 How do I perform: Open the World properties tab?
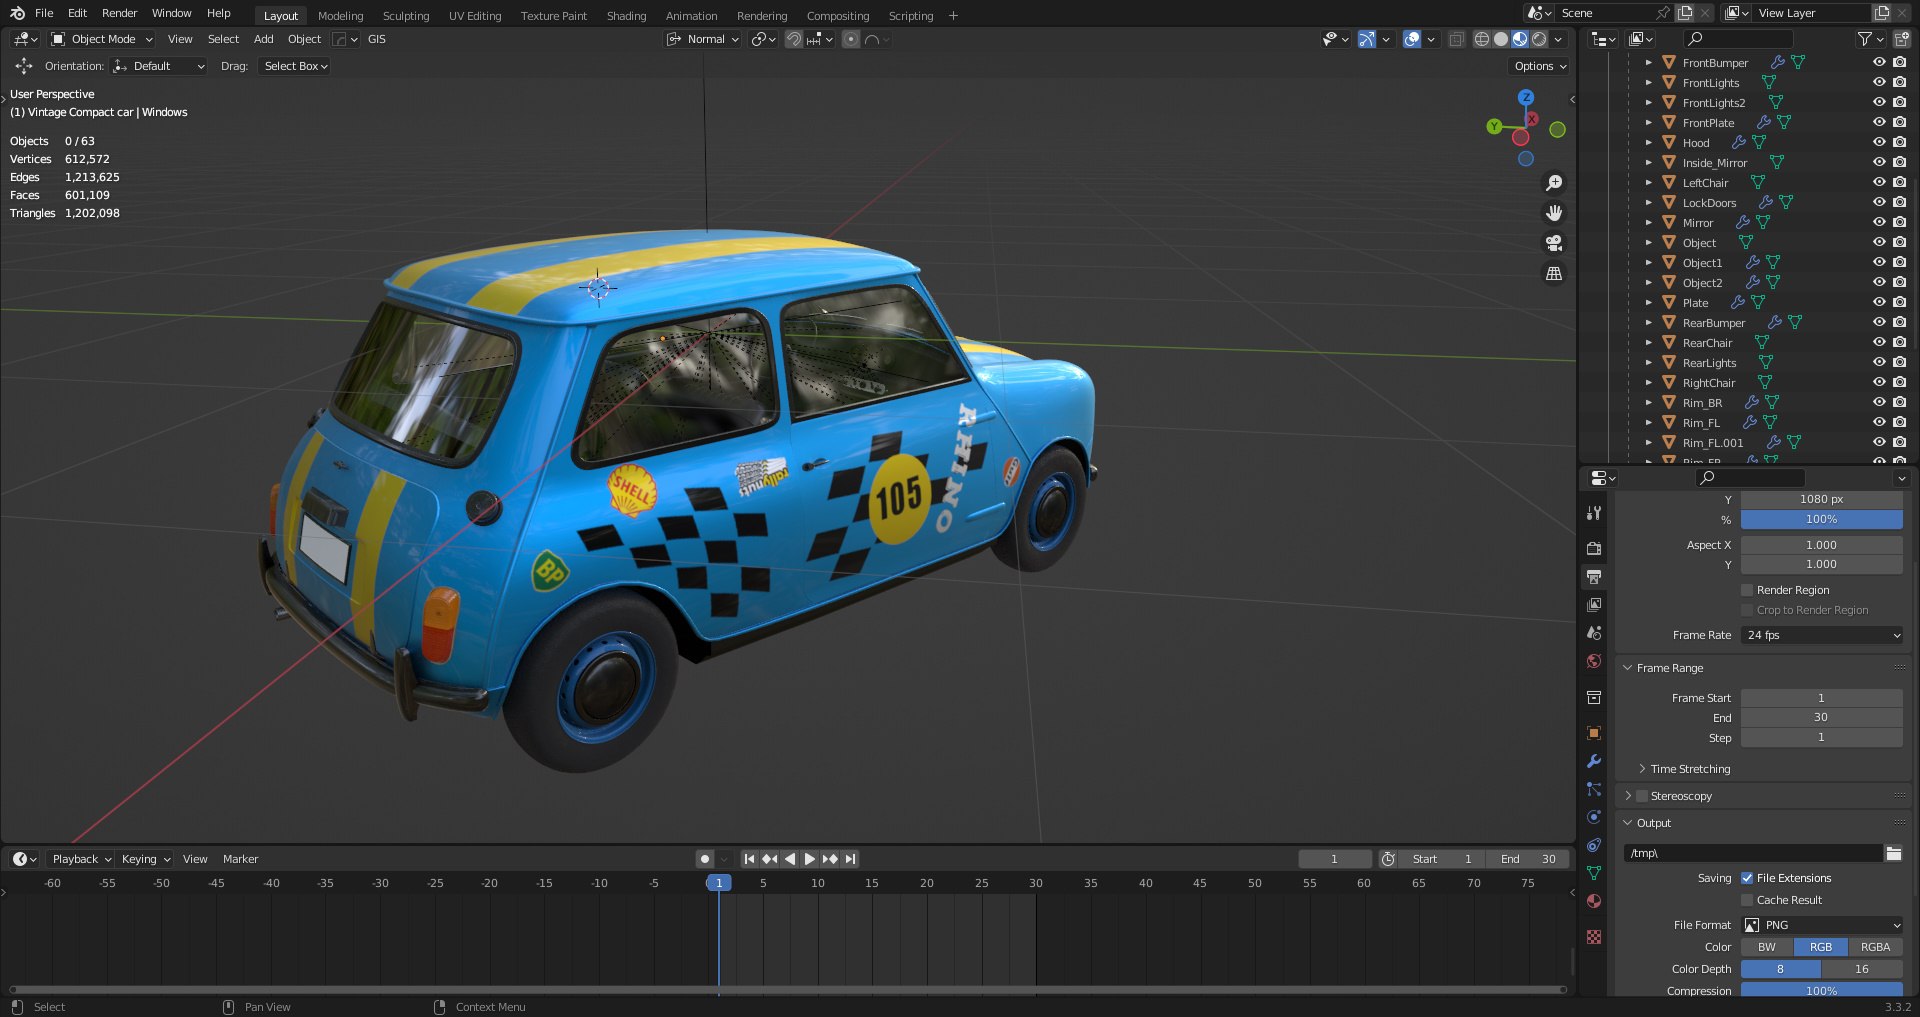[x=1594, y=661]
